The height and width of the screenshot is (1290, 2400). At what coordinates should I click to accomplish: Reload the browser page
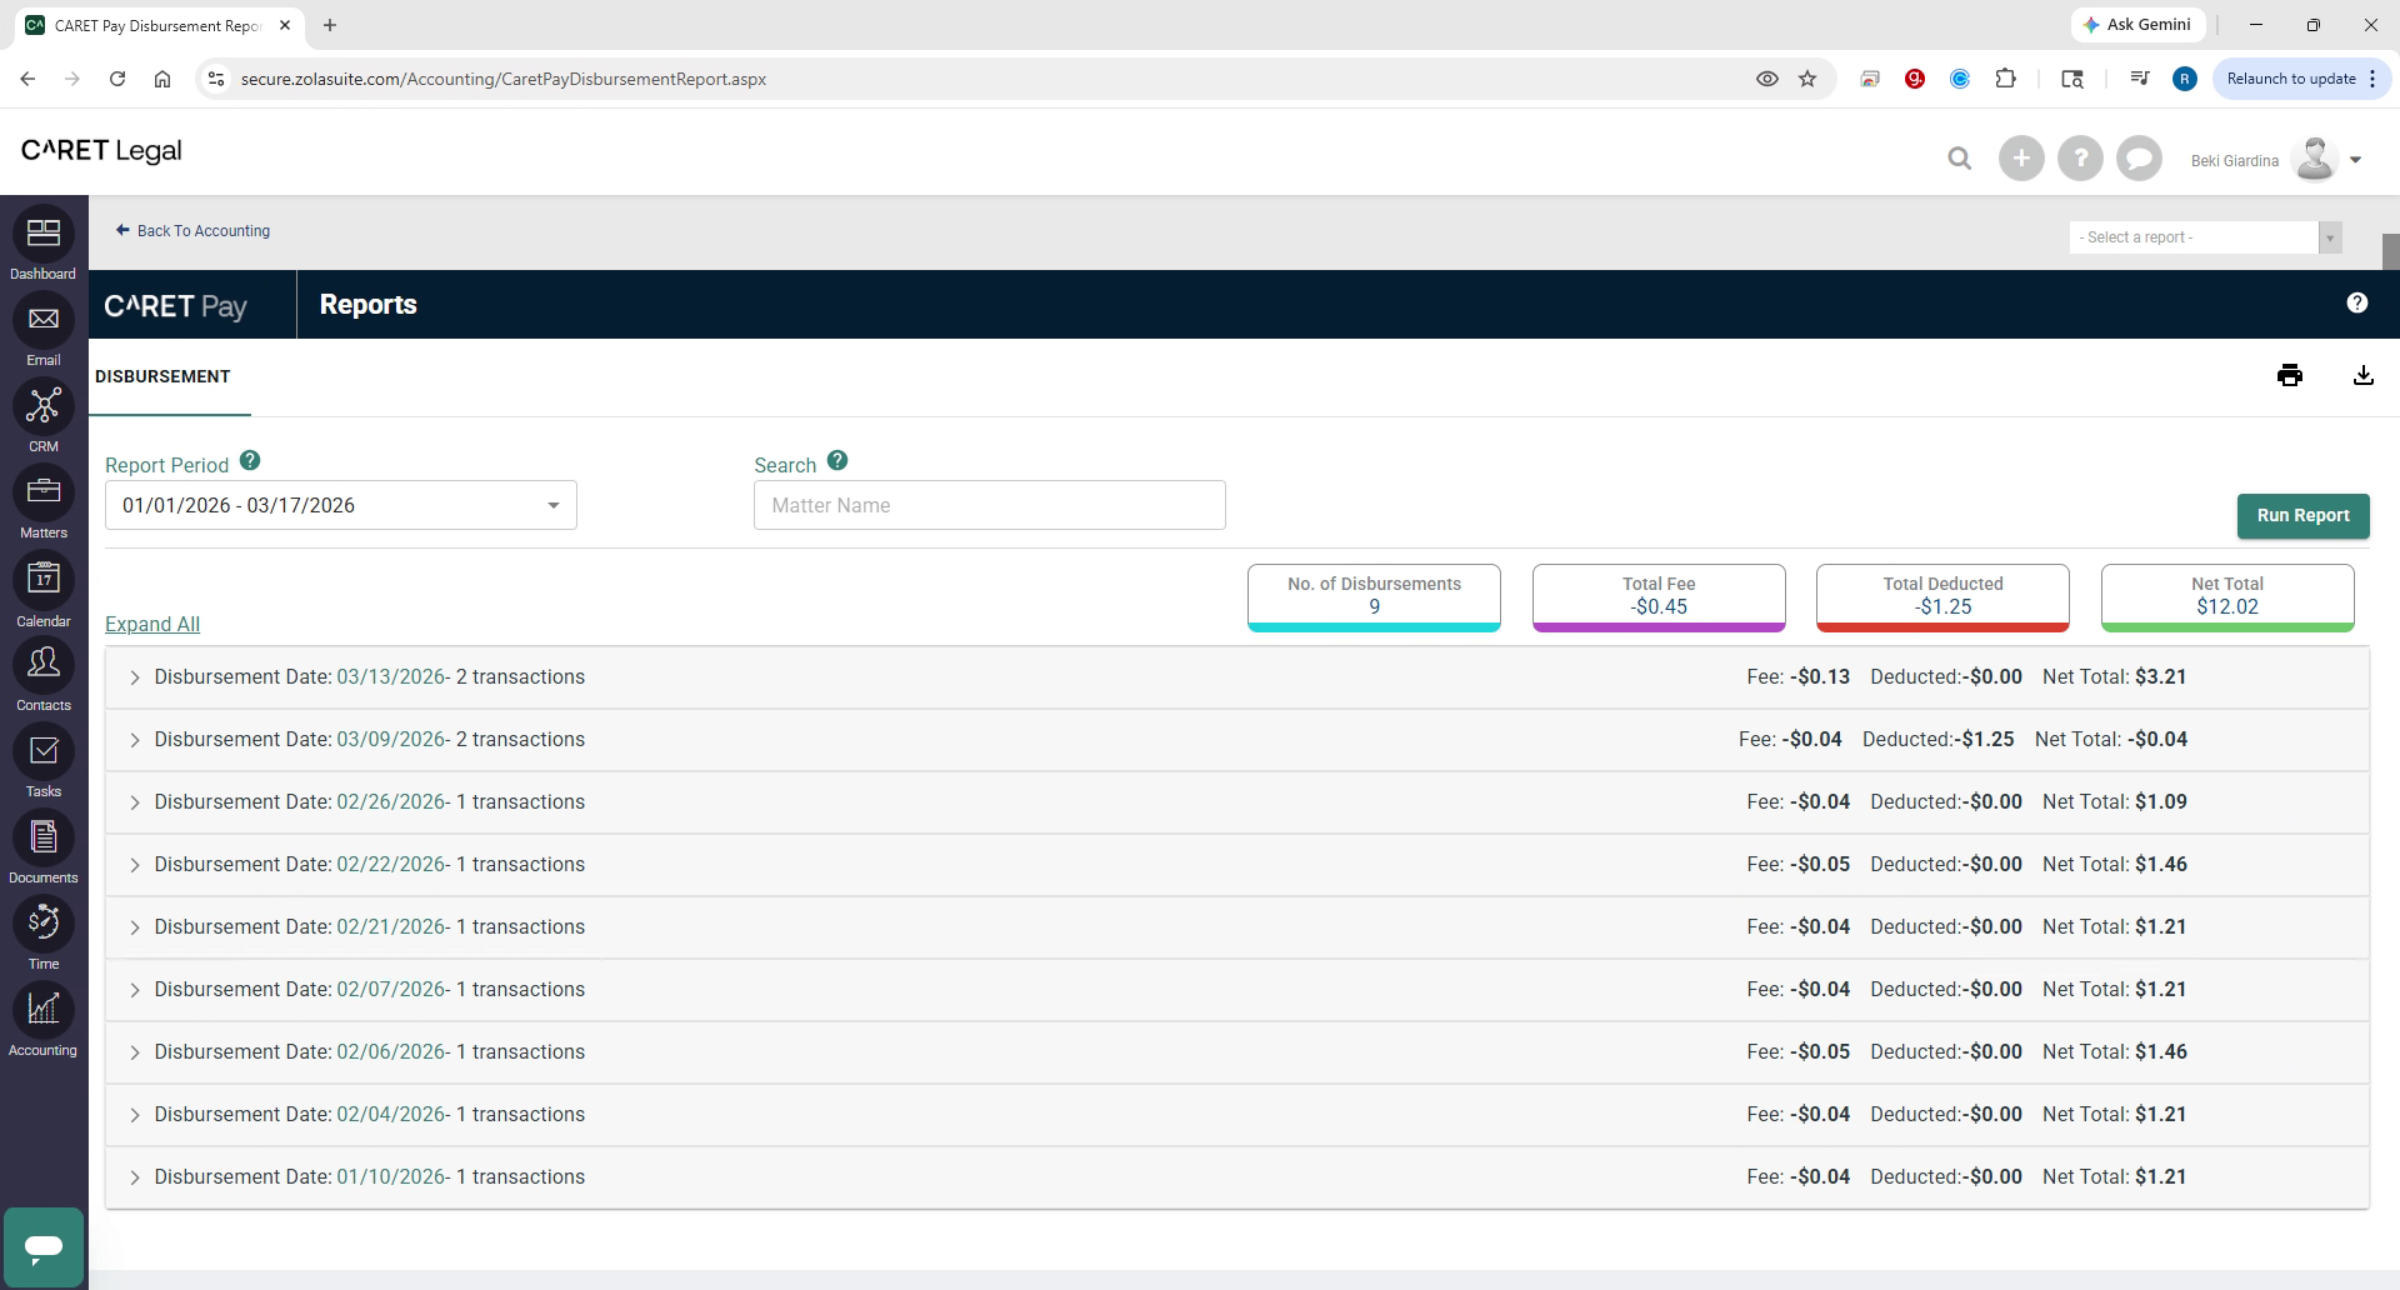[117, 79]
